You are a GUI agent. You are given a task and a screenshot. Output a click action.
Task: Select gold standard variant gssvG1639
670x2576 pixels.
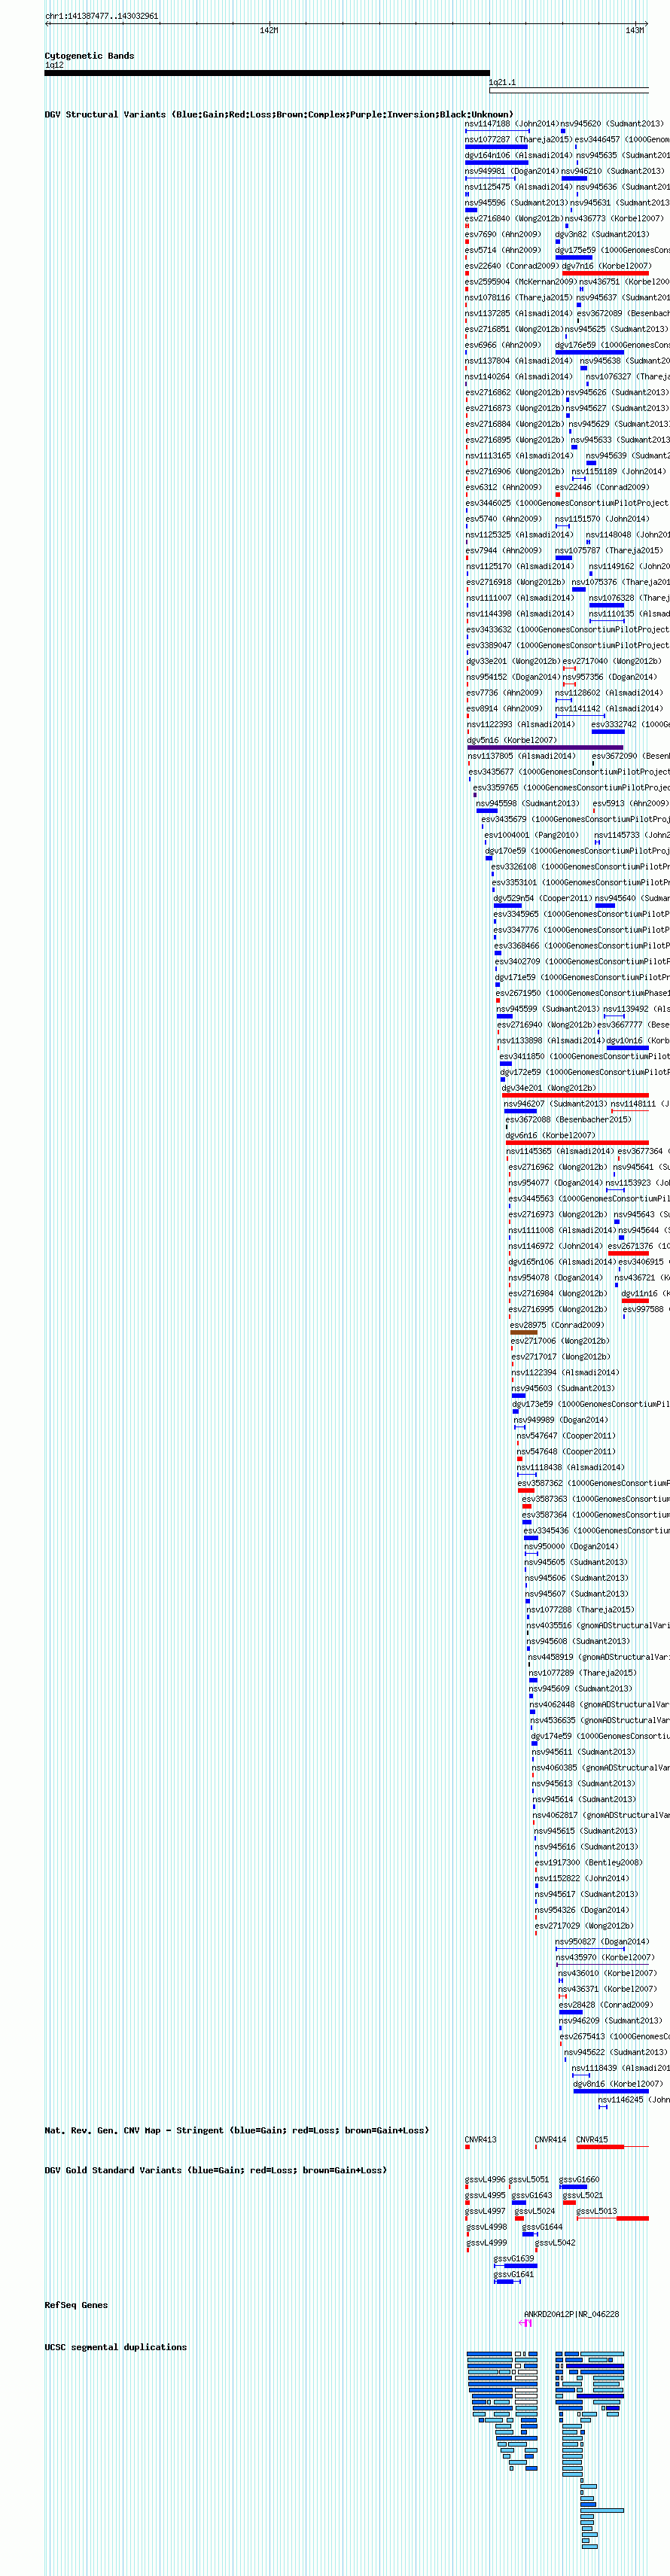point(513,2259)
